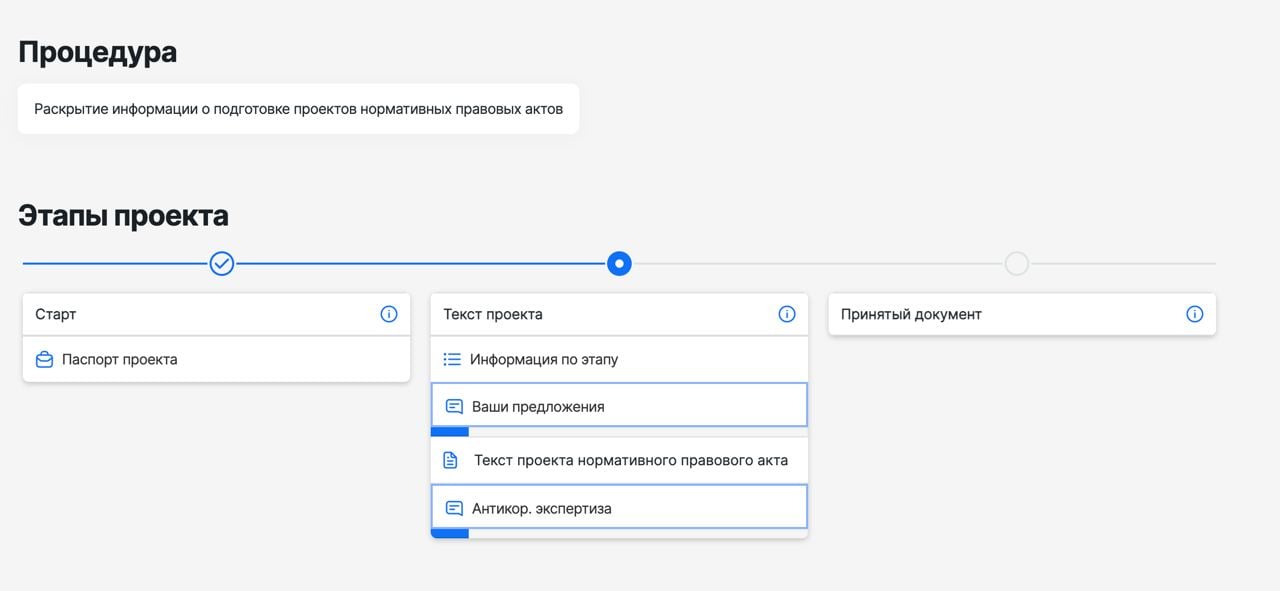Click the comment icon on Ваши предложения
Screen dimensions: 1280x591
453,405
